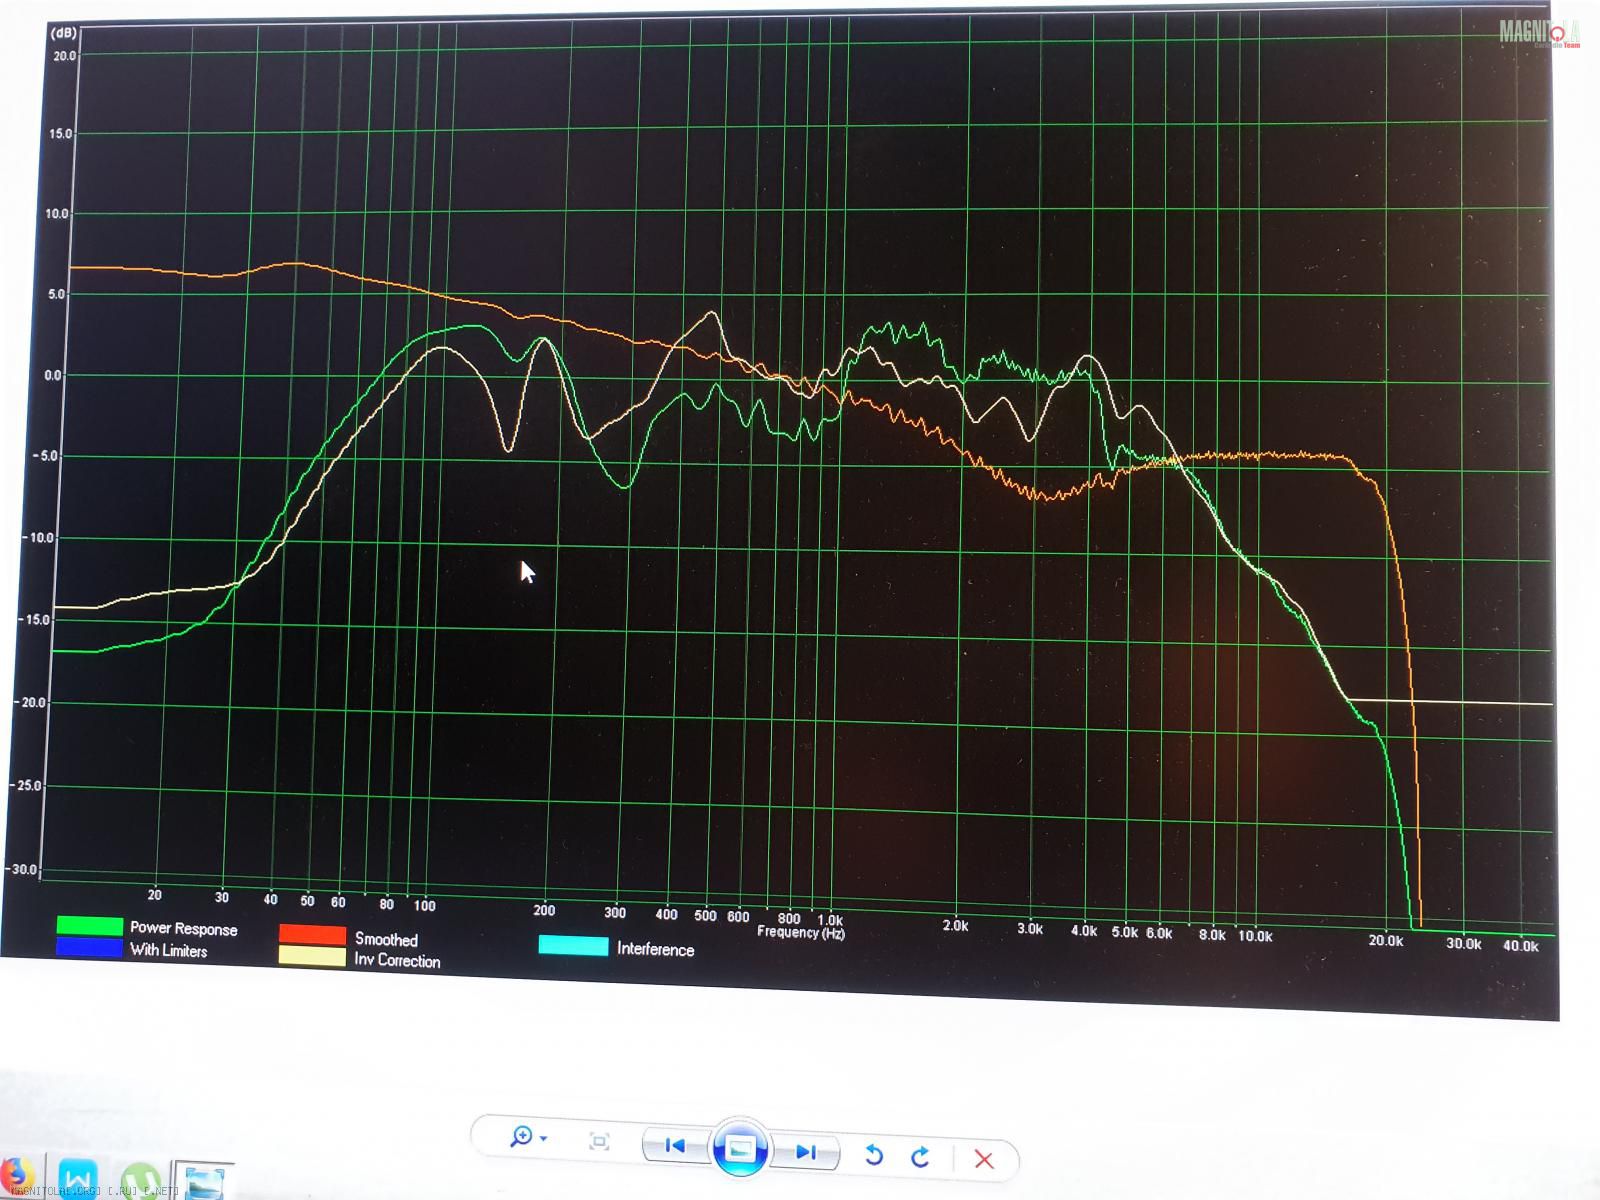Click the actual size icon
Viewport: 1600px width, 1200px height.
[x=599, y=1141]
